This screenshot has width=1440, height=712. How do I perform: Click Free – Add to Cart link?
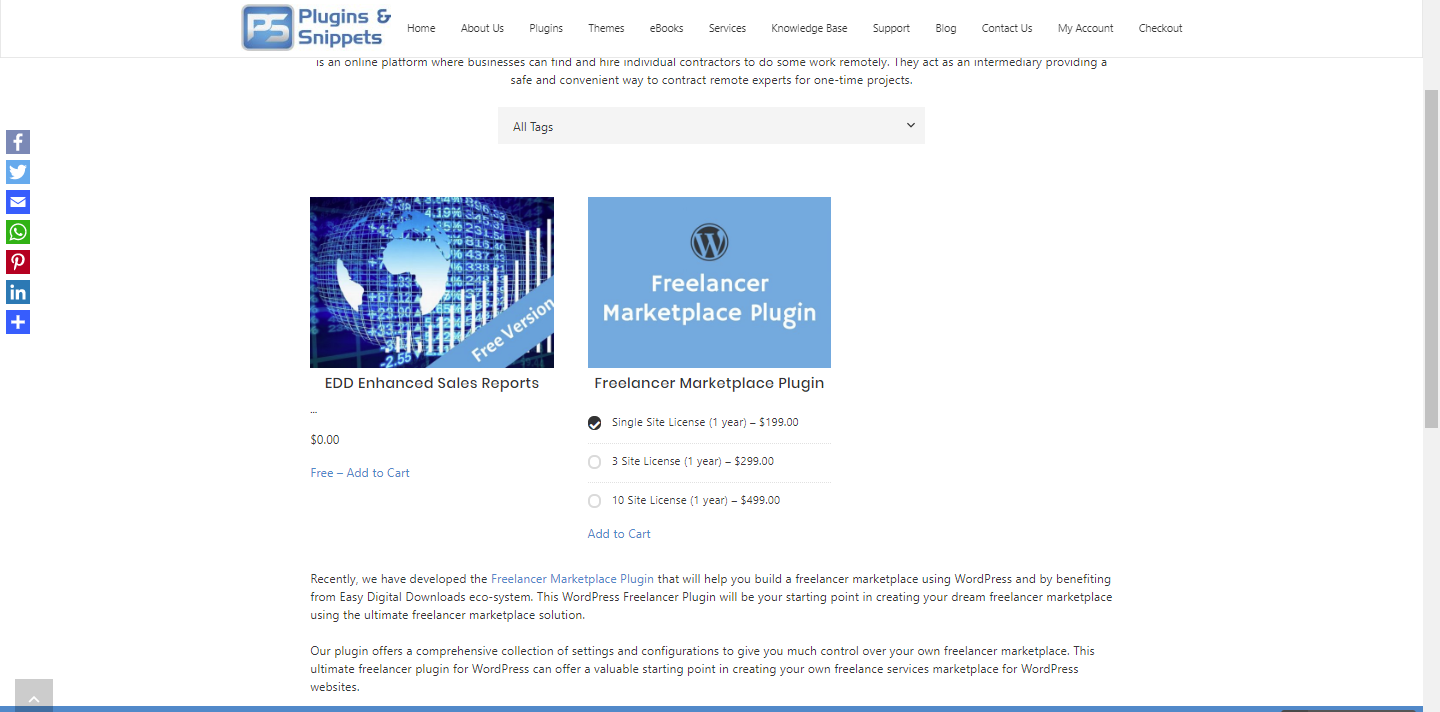360,473
